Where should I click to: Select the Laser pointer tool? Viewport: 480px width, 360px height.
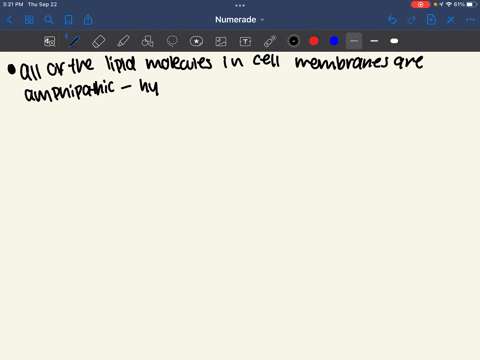click(x=270, y=41)
